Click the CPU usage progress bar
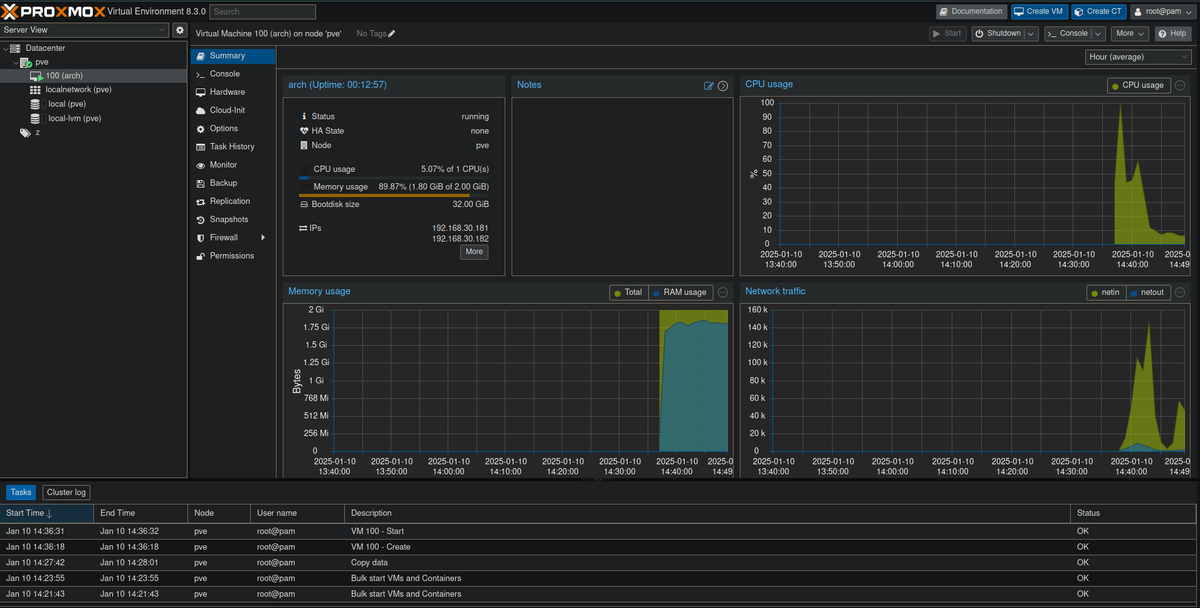This screenshot has width=1200, height=608. [394, 177]
